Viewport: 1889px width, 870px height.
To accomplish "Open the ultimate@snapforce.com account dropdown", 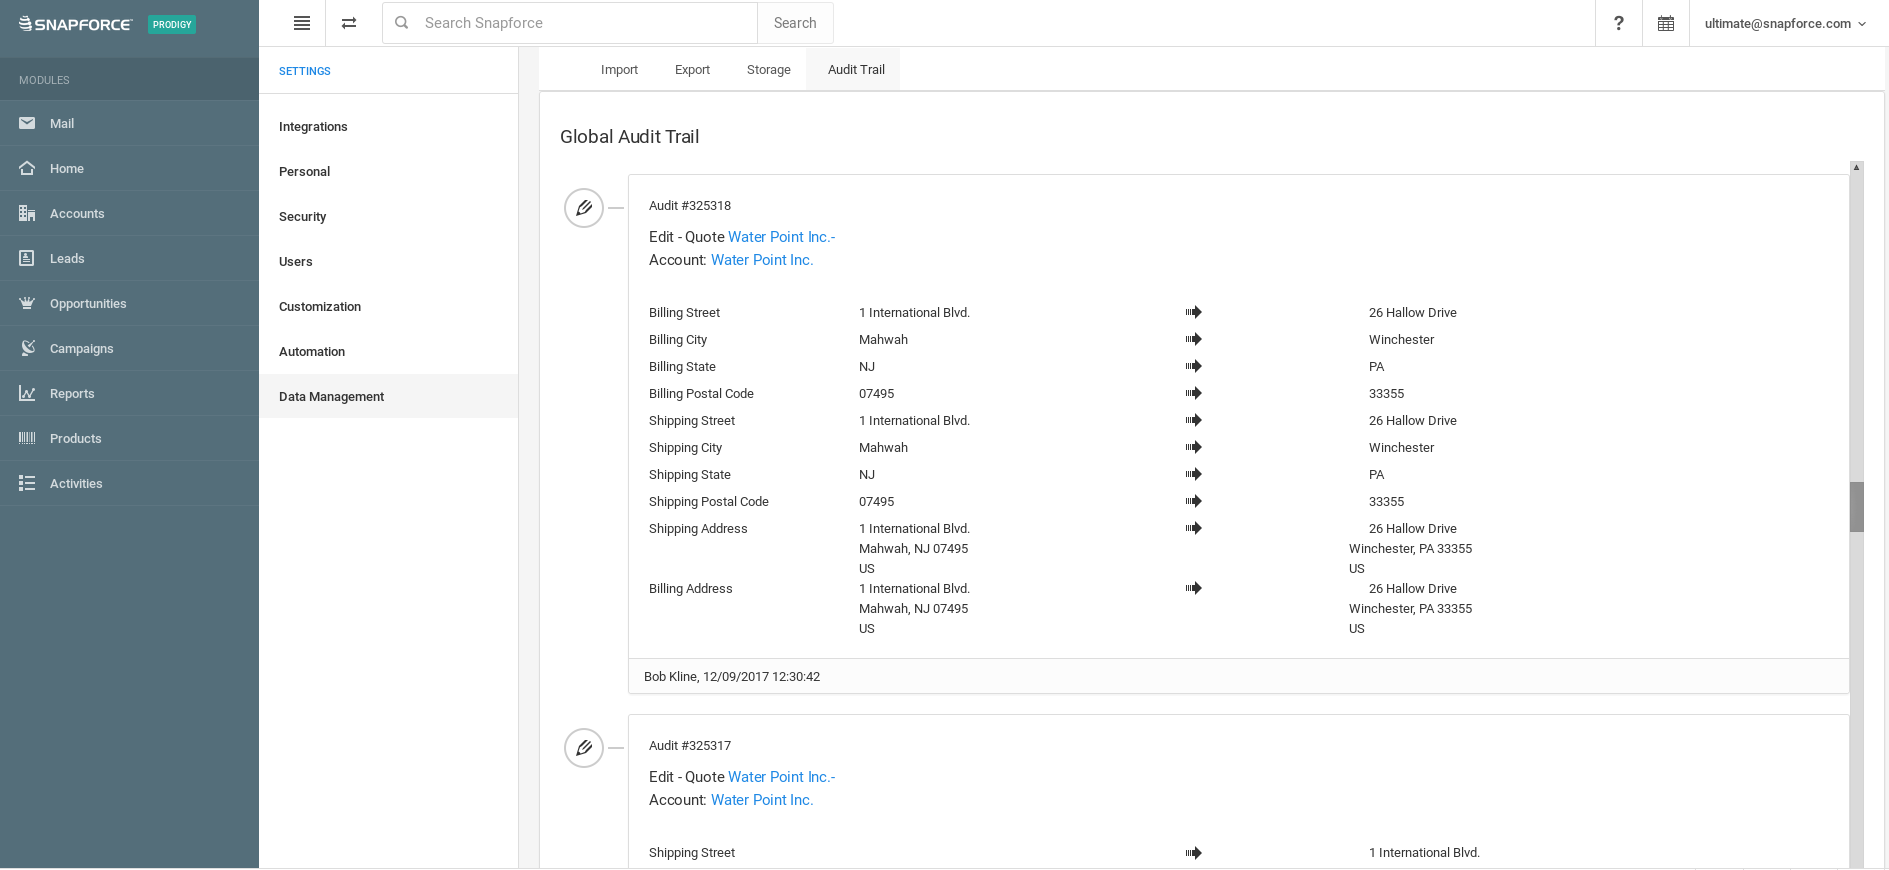I will 1785,23.
